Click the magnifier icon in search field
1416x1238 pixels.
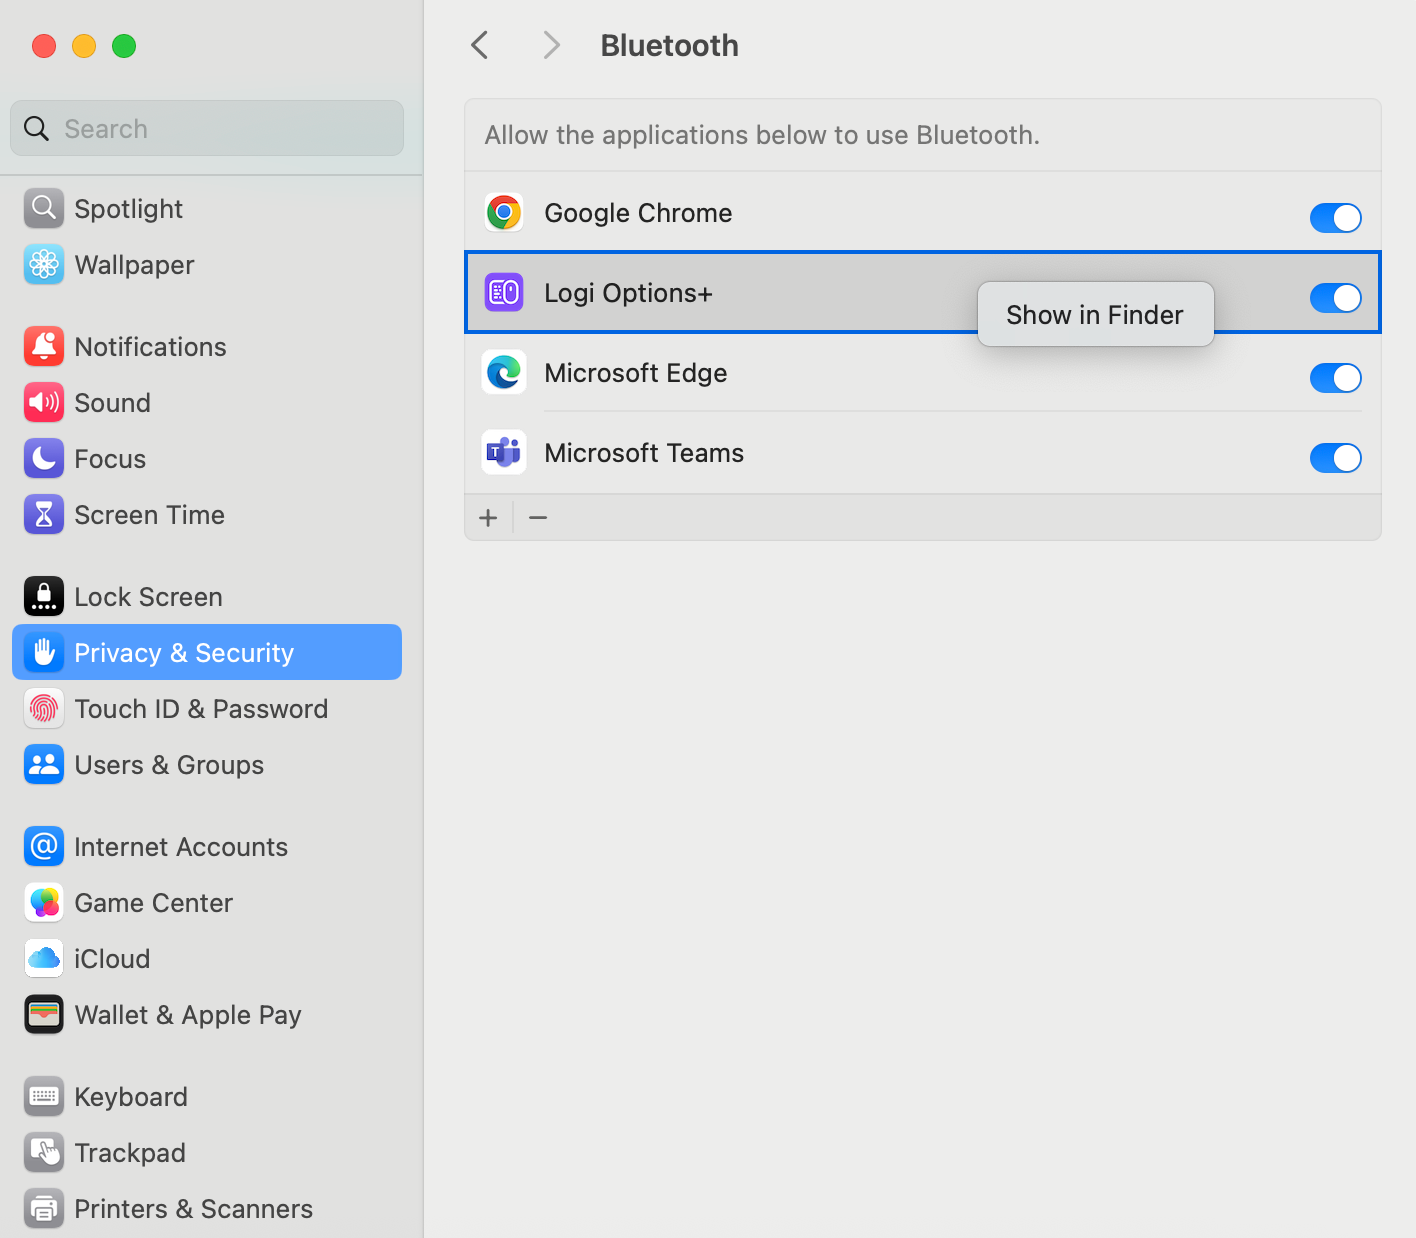click(x=36, y=128)
